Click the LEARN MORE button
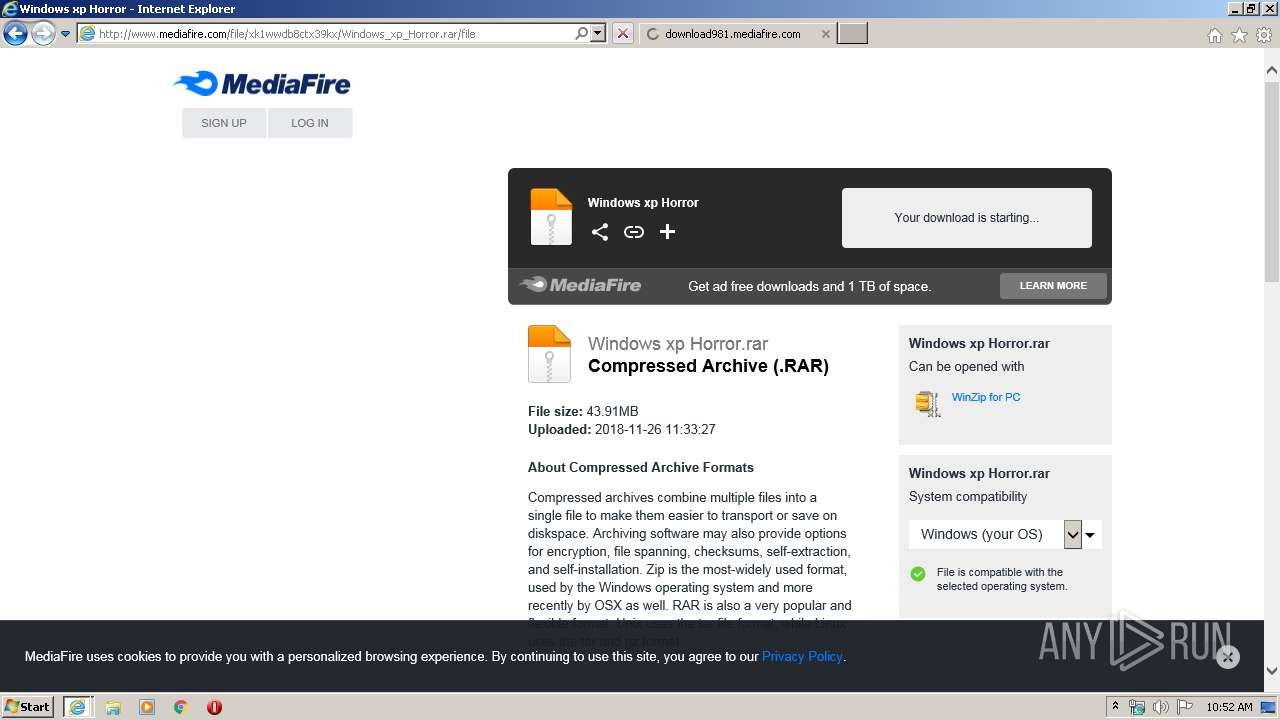1280x720 pixels. tap(1053, 286)
